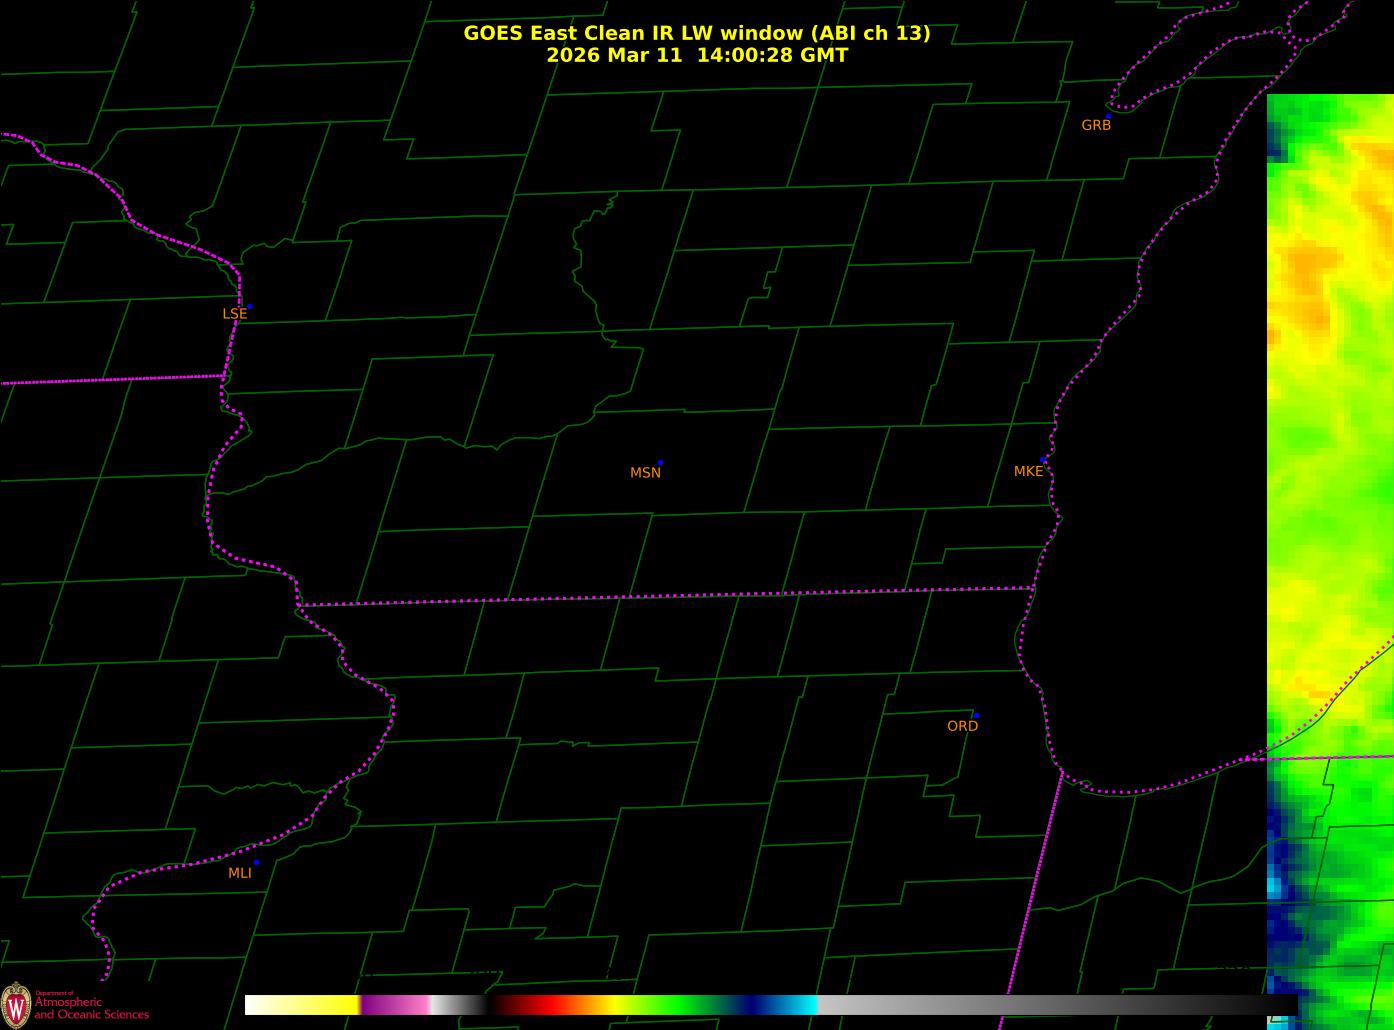Click the brightness temperature color scale bar

tap(771, 1005)
